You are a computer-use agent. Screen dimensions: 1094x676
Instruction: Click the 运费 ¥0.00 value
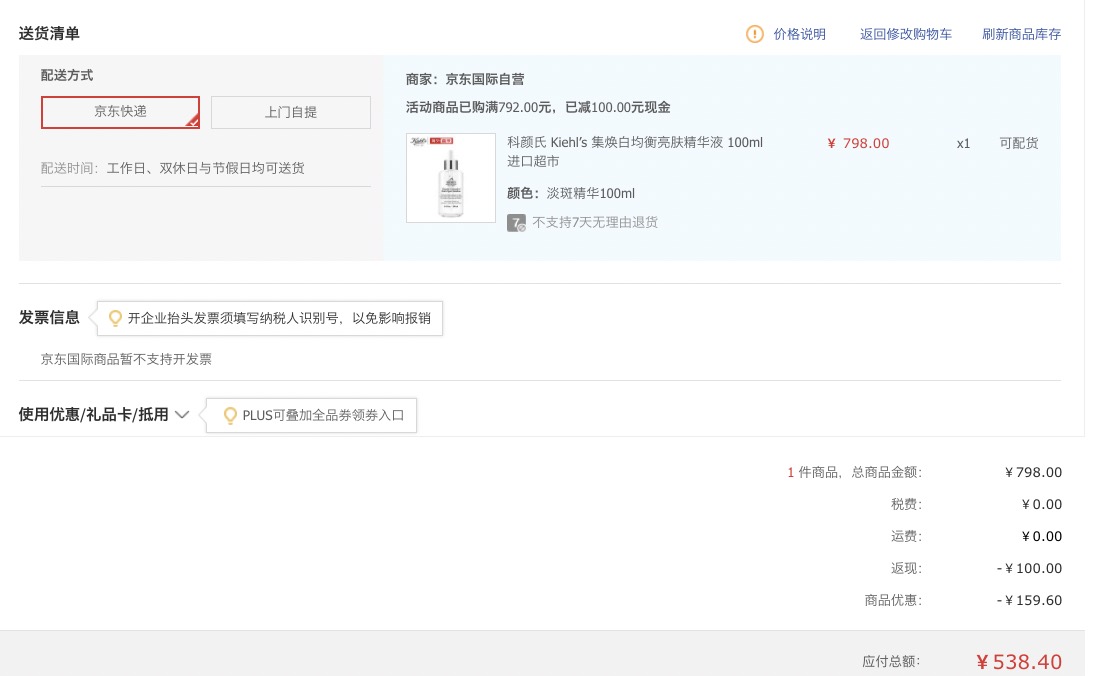1041,536
